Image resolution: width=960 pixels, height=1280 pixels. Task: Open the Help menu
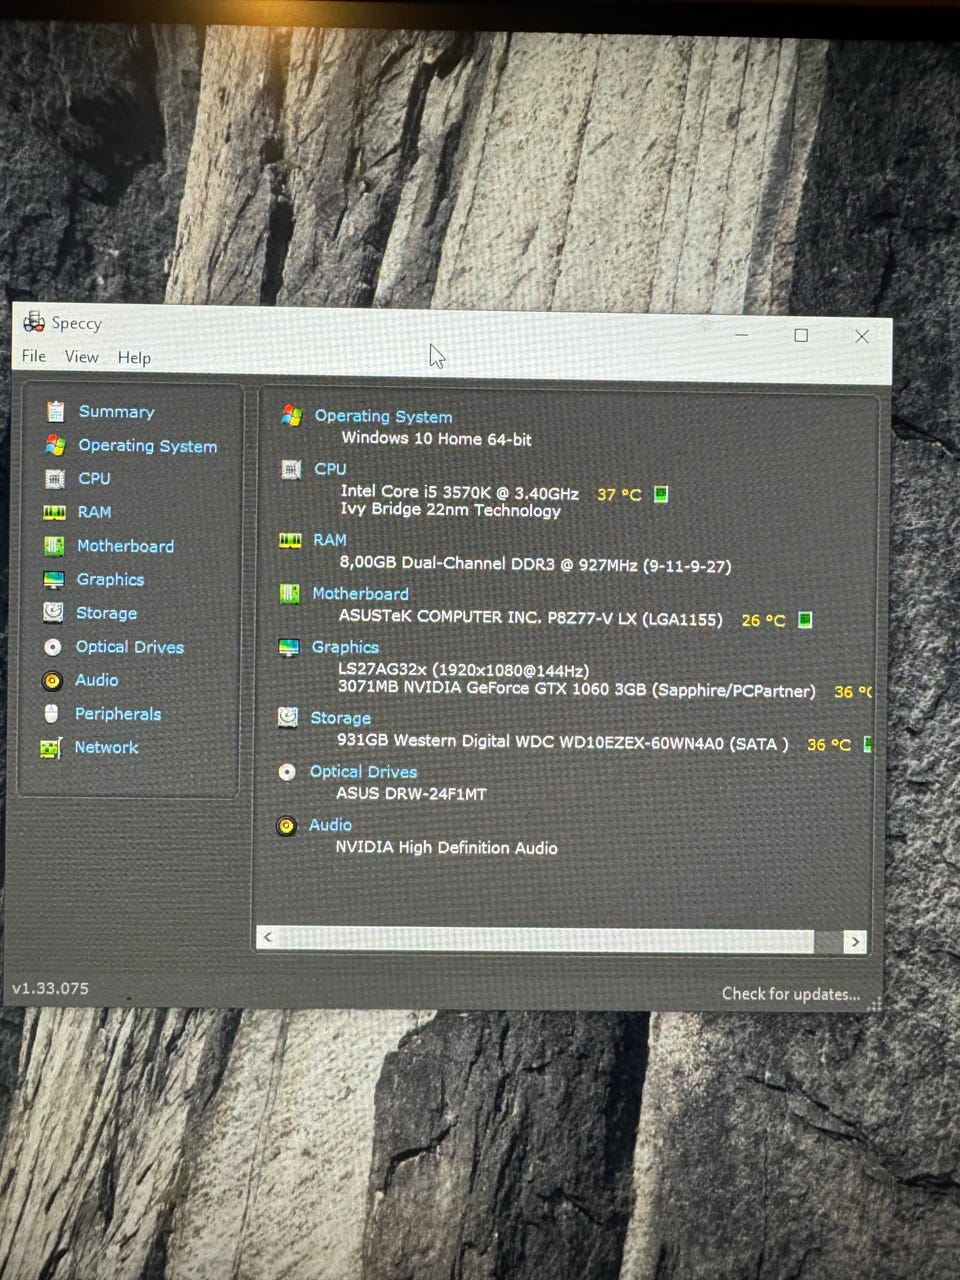134,358
